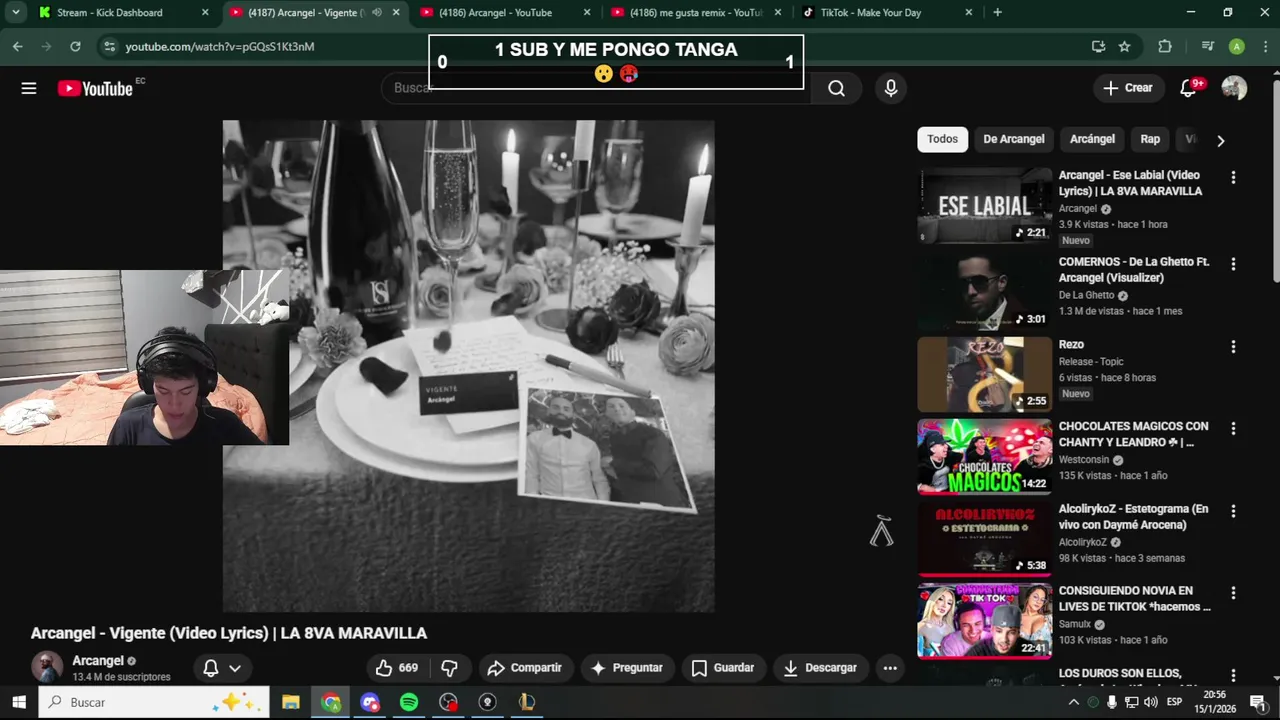Open the Chrome profile A avatar
1280x720 pixels.
coord(1237,46)
